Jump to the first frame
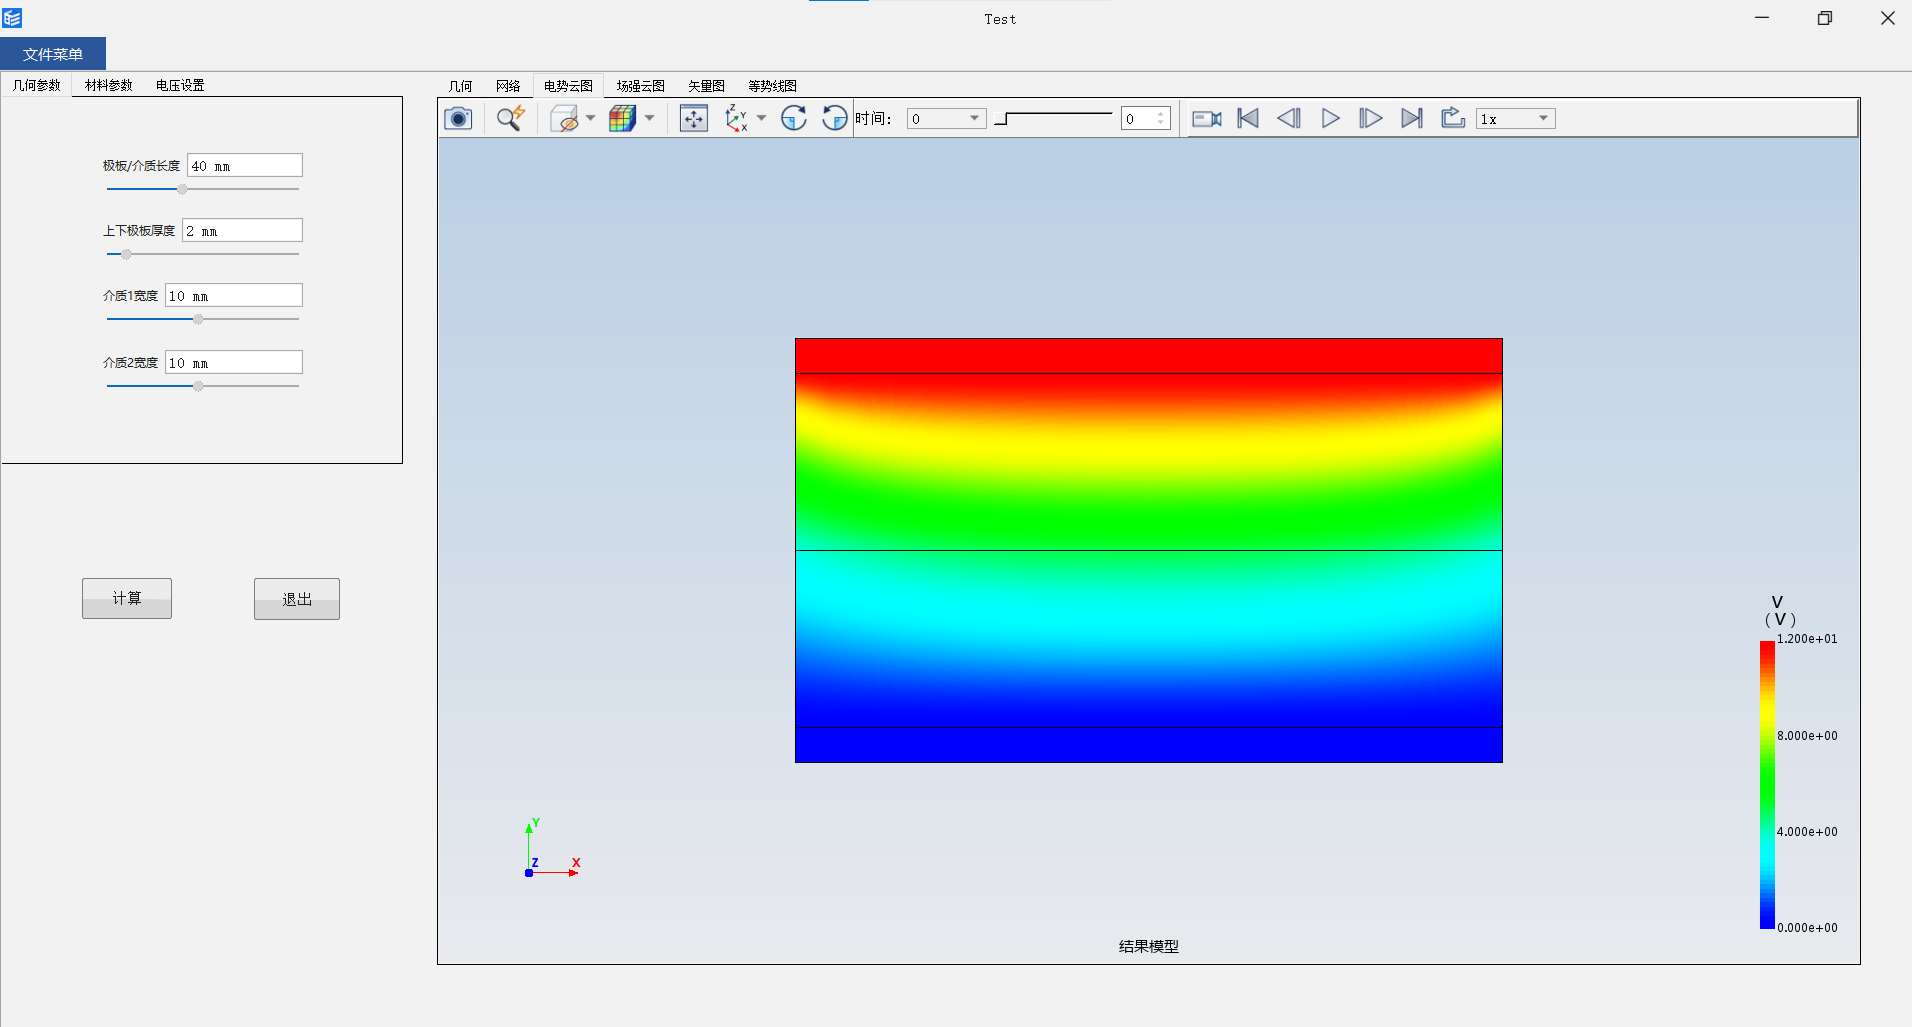This screenshot has width=1912, height=1027. tap(1248, 119)
